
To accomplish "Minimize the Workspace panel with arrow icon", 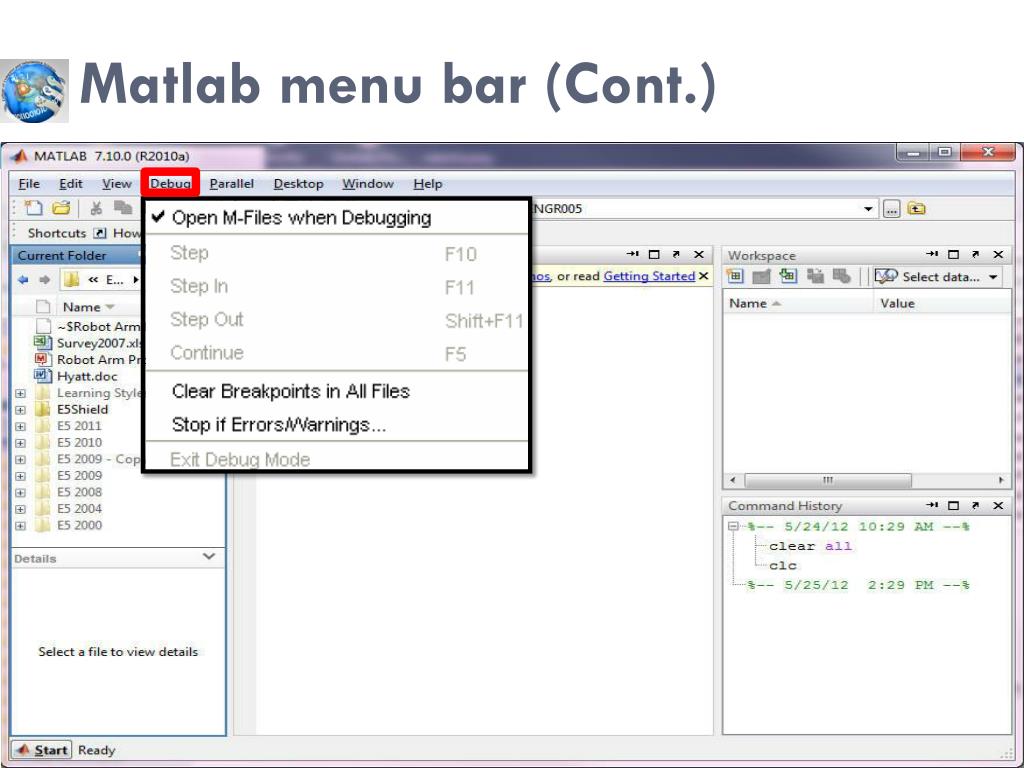I will pos(932,254).
